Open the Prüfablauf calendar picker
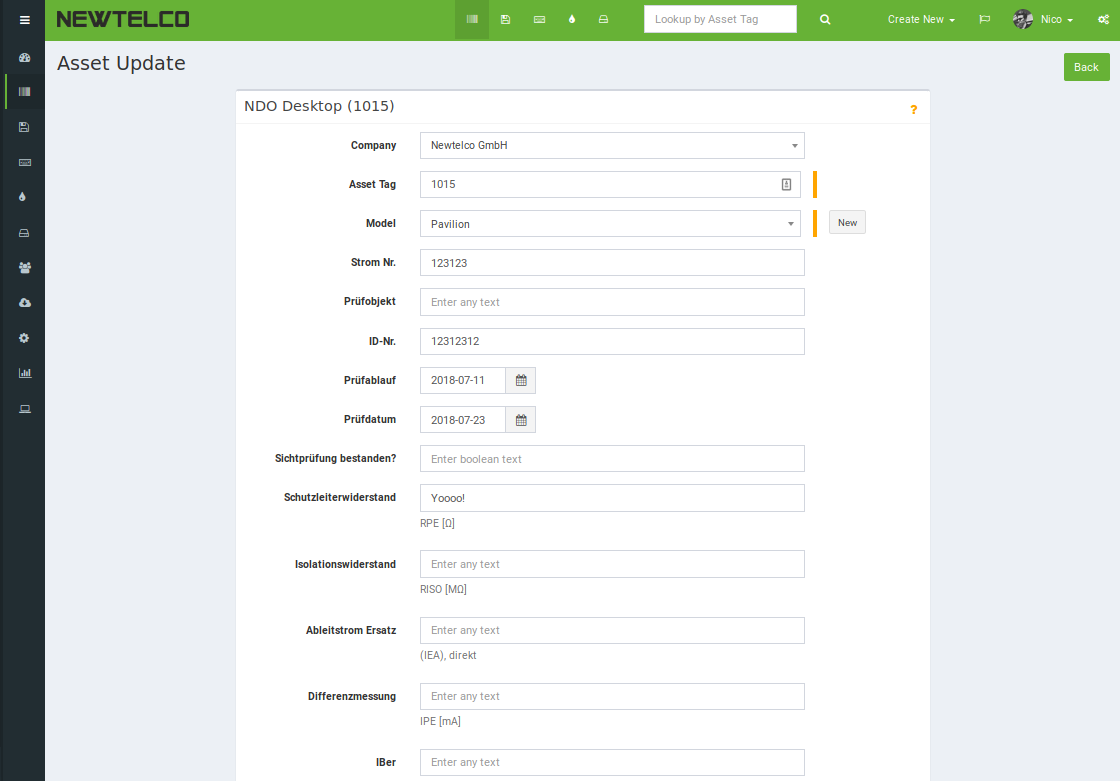Screen dimensions: 1120x781 pyautogui.click(x=521, y=380)
